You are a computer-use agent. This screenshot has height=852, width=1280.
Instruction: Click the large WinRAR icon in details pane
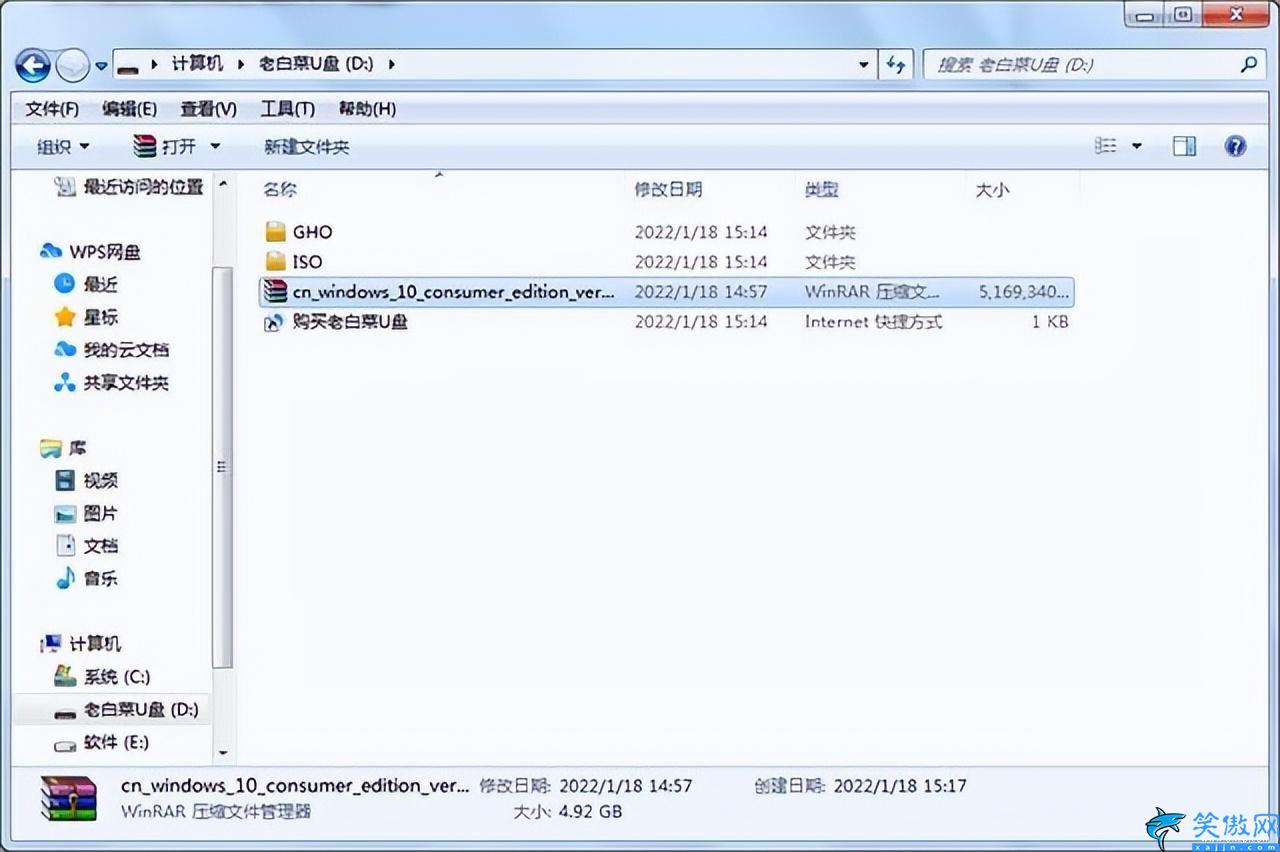coord(69,798)
